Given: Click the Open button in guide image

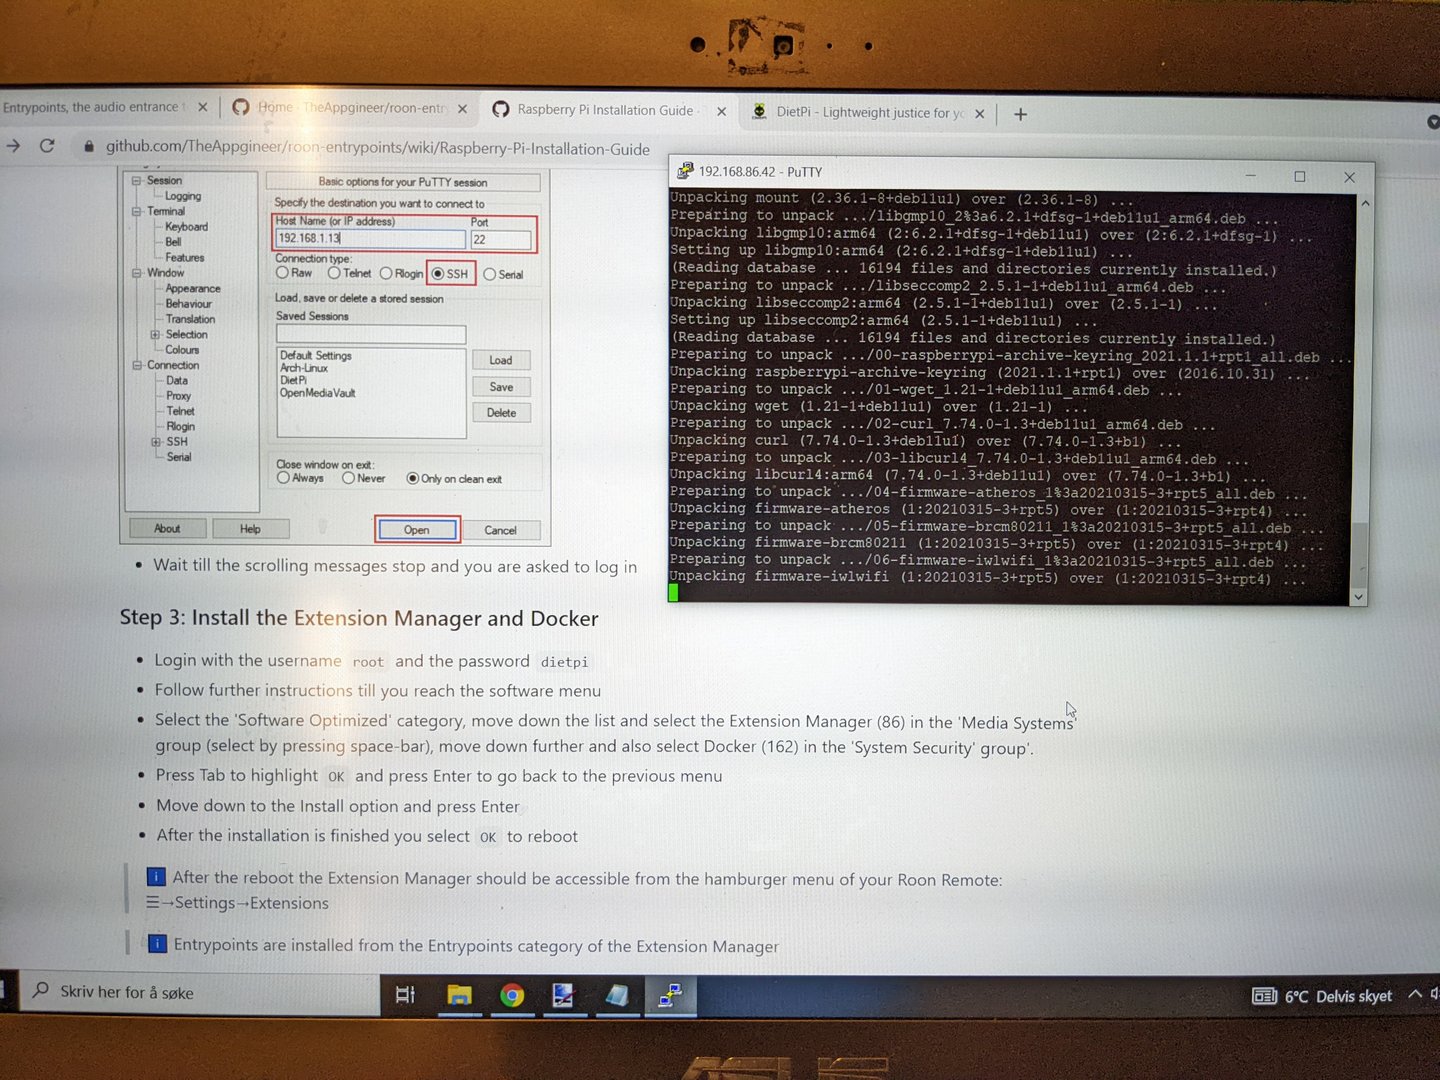Looking at the screenshot, I should coord(417,529).
